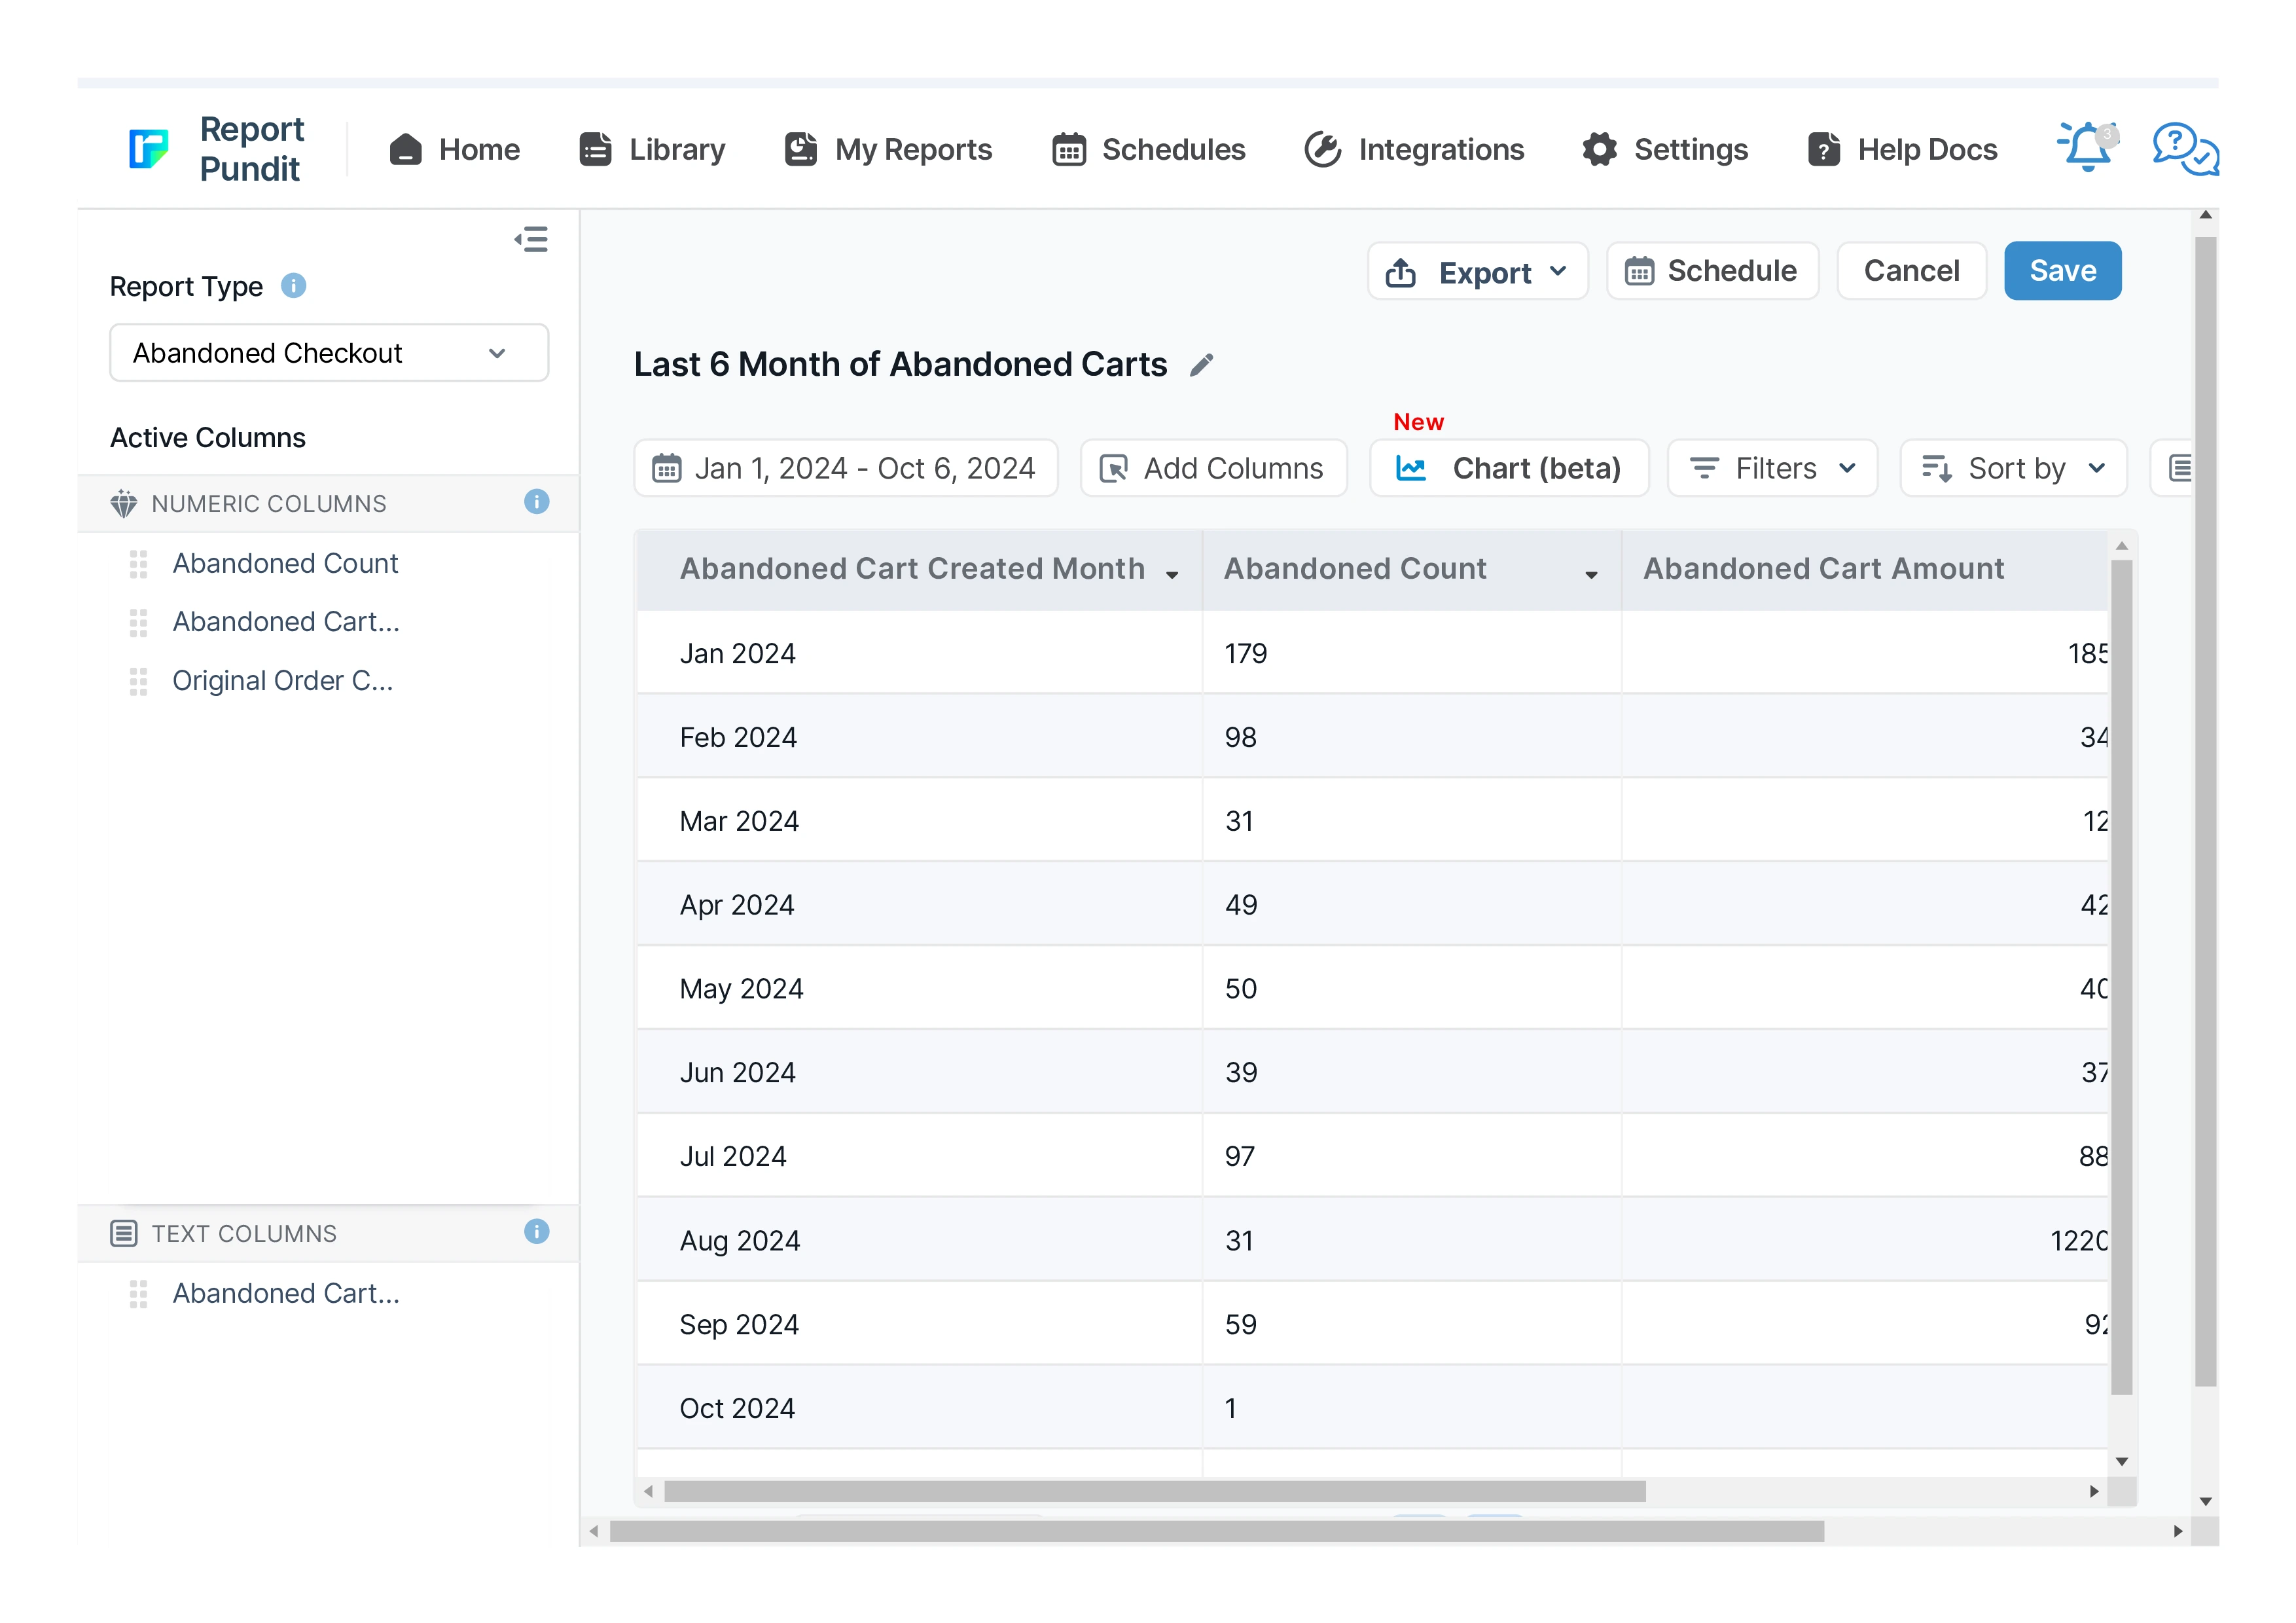2296x1623 pixels.
Task: Open the Abandoned Checkout report type dropdown
Action: [x=328, y=353]
